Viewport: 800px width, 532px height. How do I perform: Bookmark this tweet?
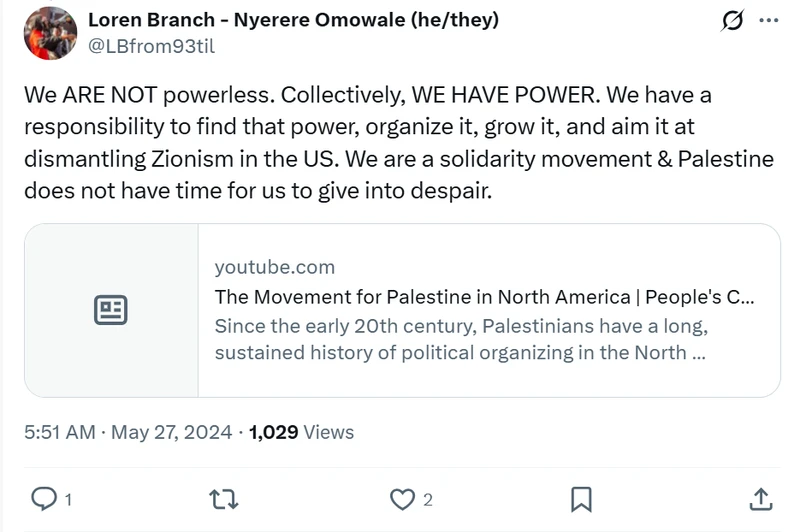click(x=581, y=499)
